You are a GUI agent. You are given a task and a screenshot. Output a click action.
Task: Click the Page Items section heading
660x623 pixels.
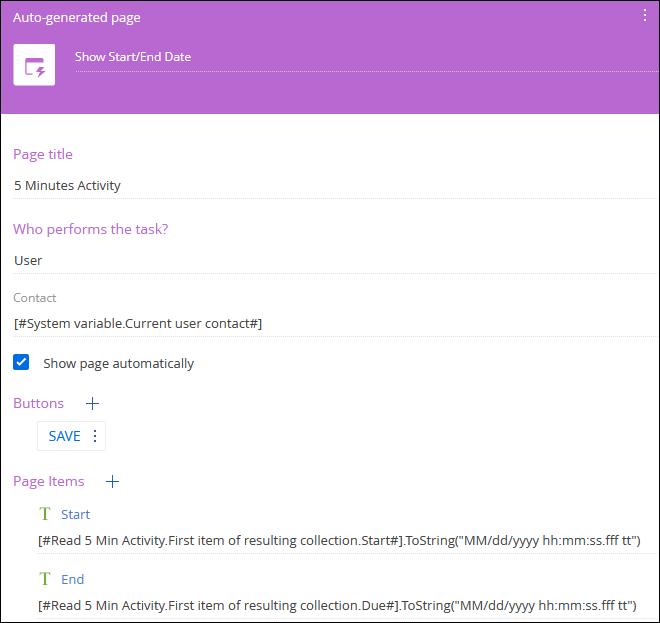pyautogui.click(x=49, y=482)
